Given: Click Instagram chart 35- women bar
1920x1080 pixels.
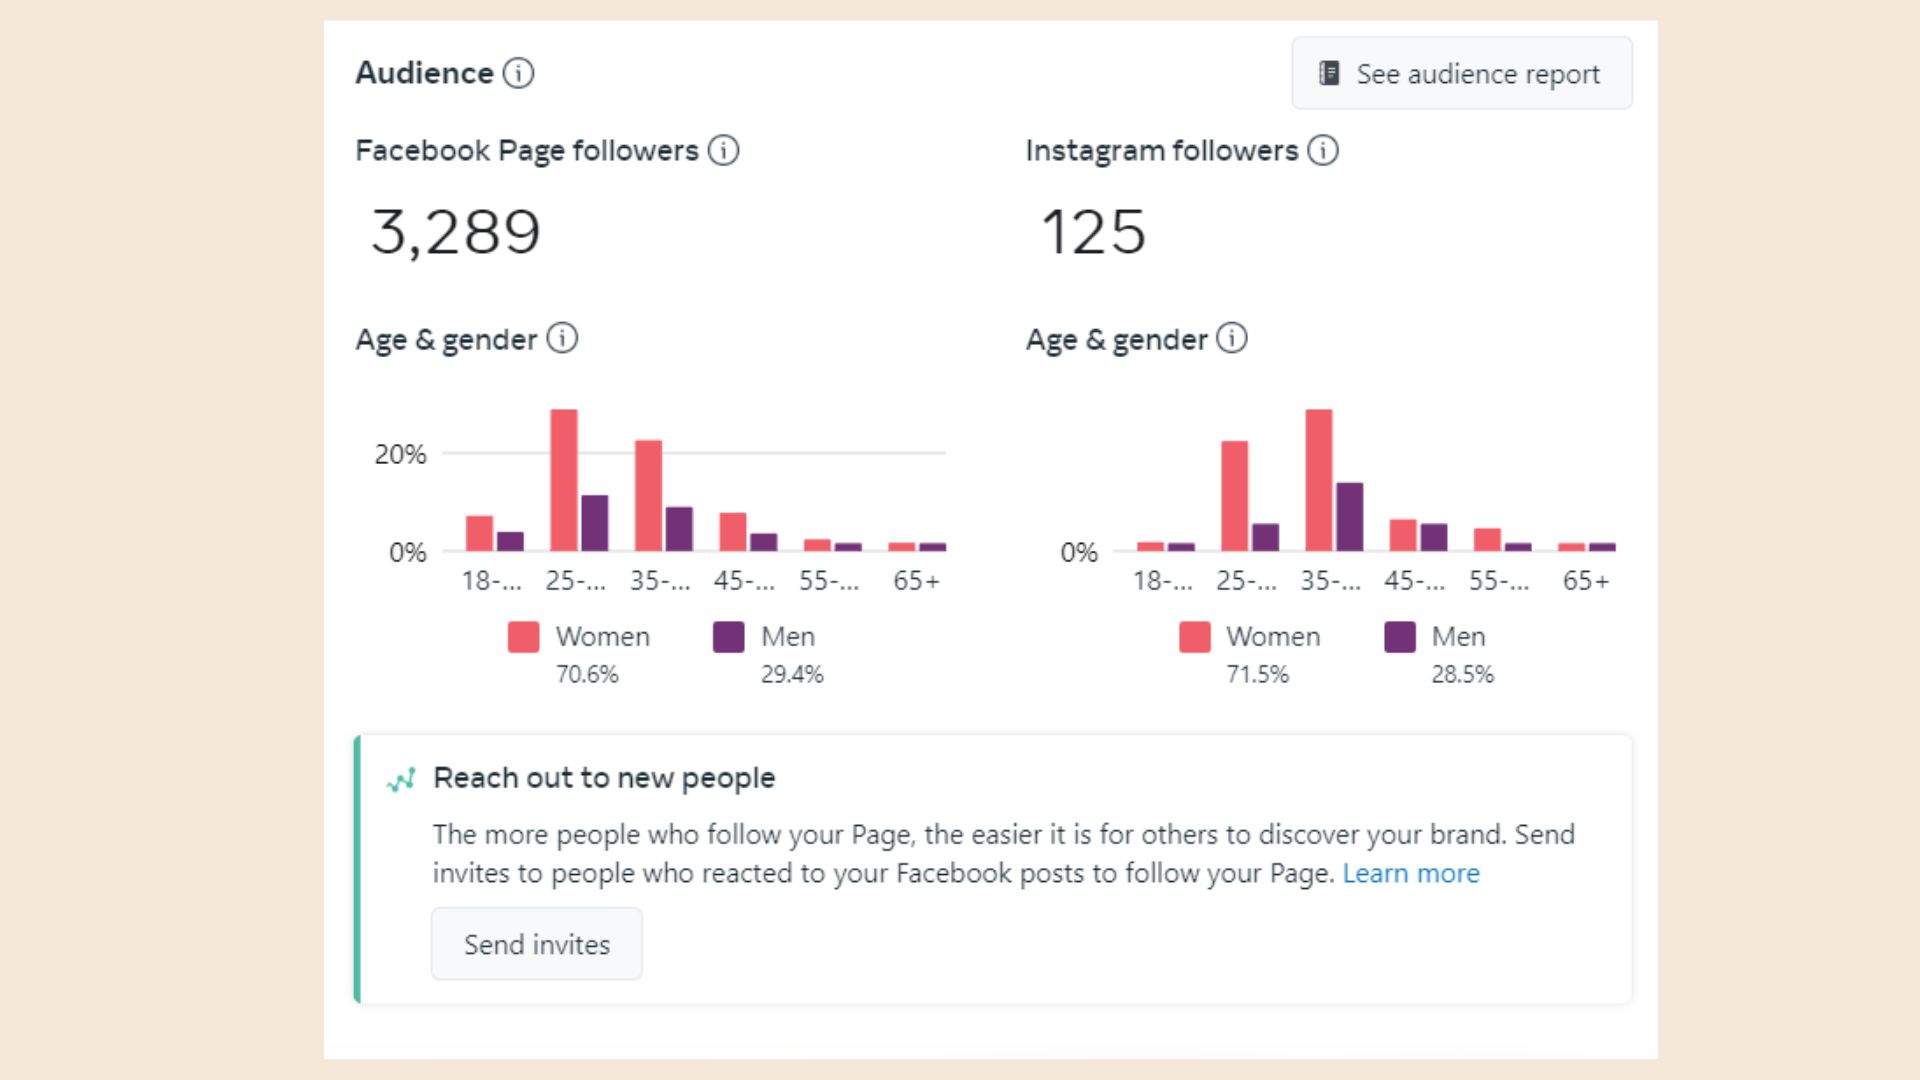Looking at the screenshot, I should pyautogui.click(x=1319, y=480).
